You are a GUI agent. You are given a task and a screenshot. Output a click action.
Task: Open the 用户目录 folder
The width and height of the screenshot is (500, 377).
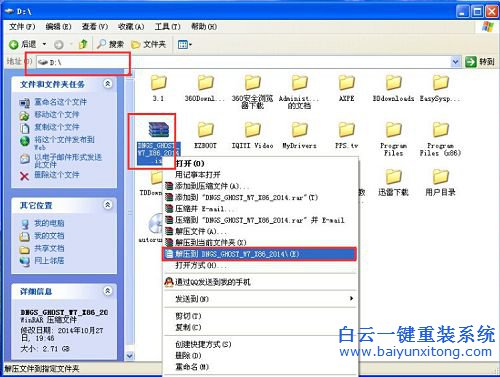440,182
